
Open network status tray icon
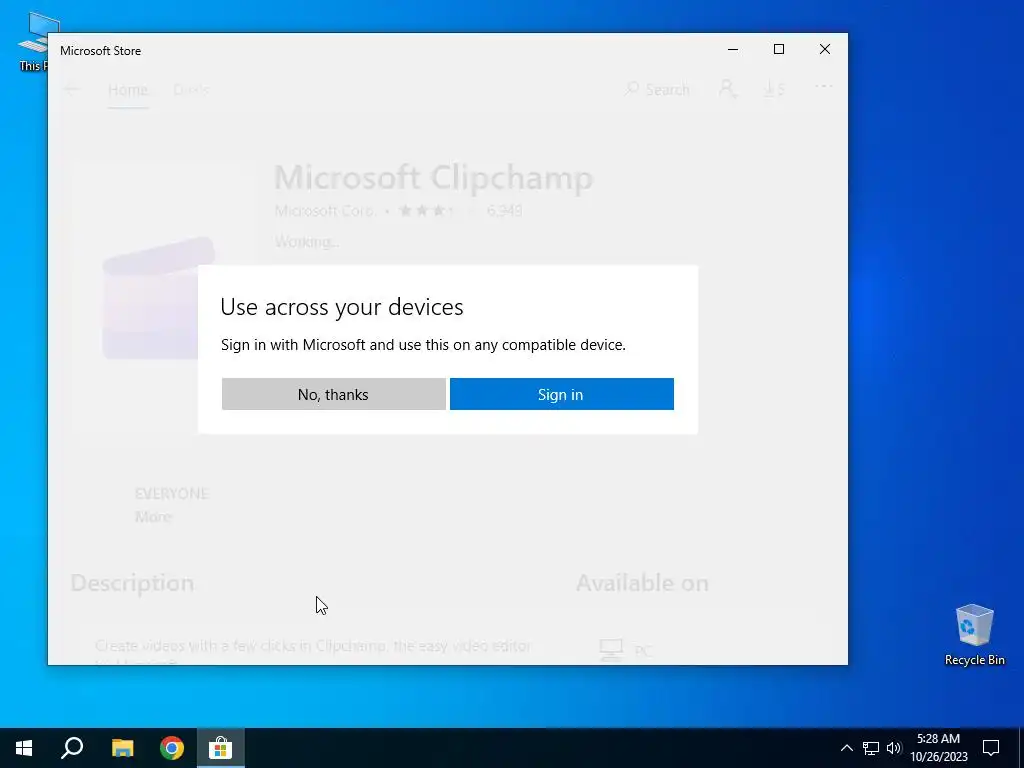[871, 748]
